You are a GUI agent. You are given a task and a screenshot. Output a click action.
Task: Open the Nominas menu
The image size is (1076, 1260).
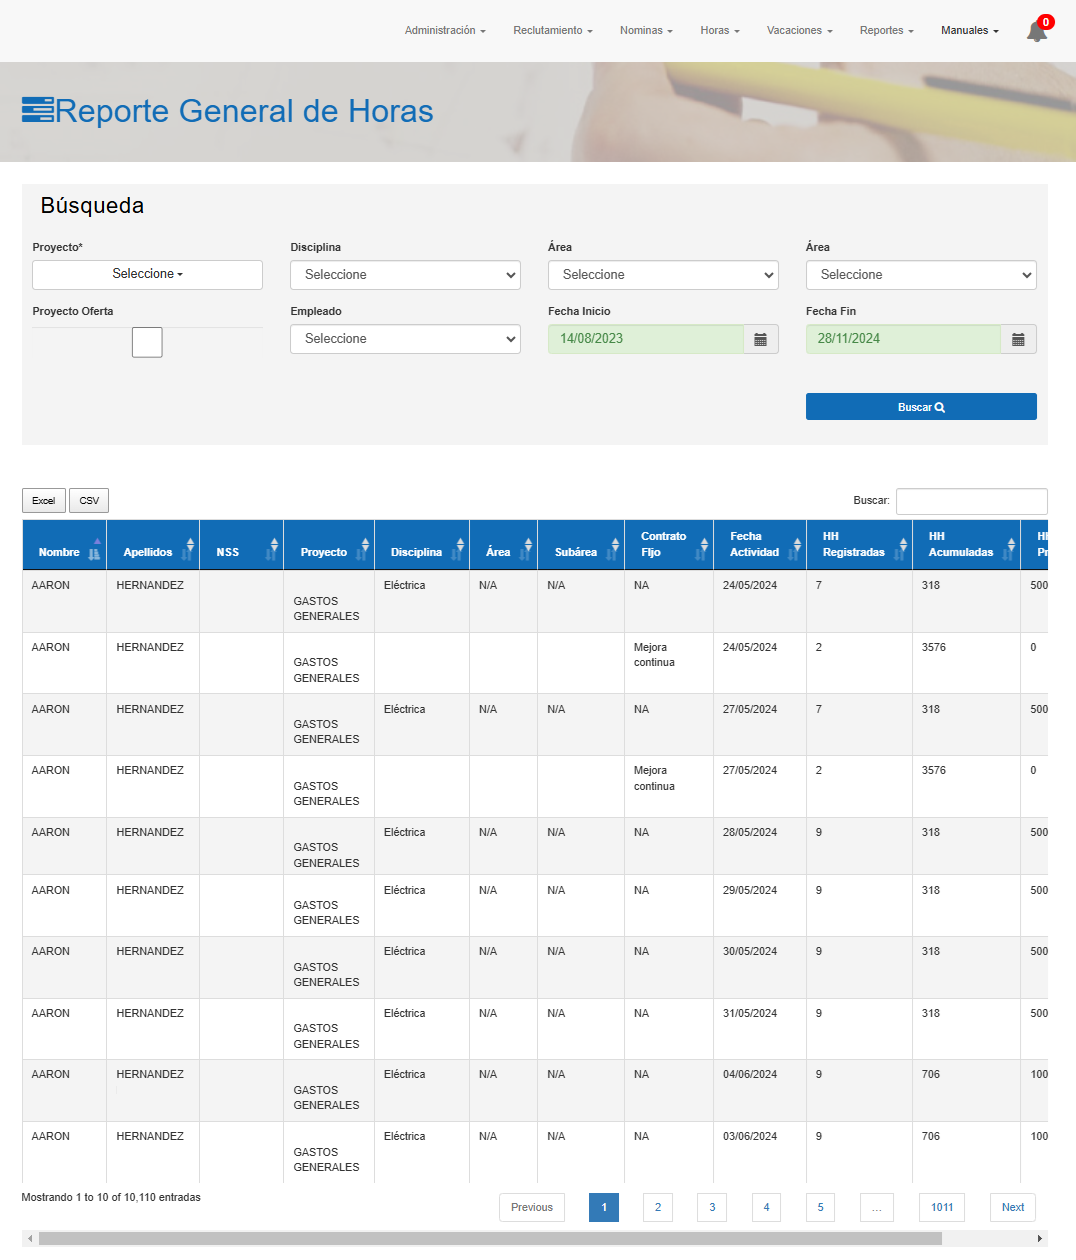click(x=645, y=31)
